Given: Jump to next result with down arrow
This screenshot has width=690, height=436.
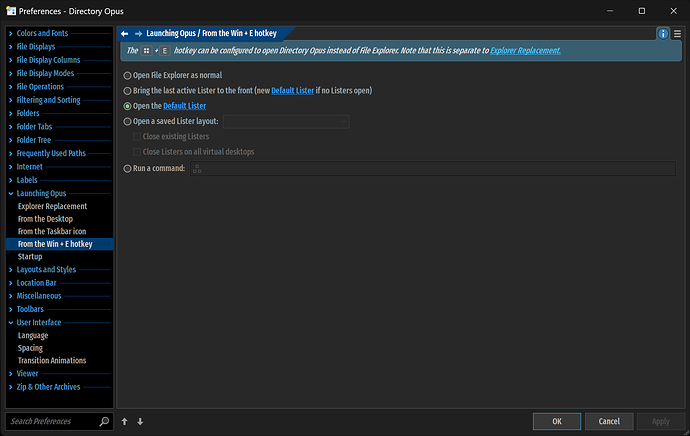Looking at the screenshot, I should [x=140, y=421].
